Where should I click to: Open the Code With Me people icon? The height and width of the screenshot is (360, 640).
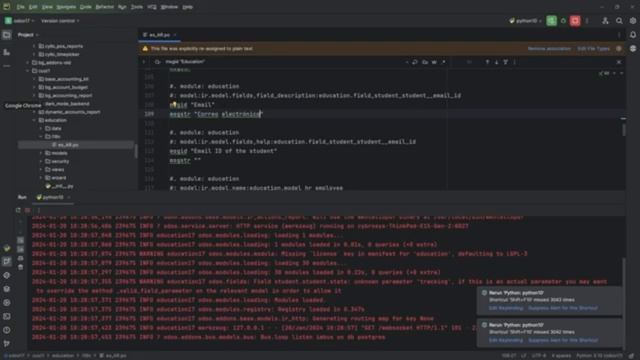(605, 21)
